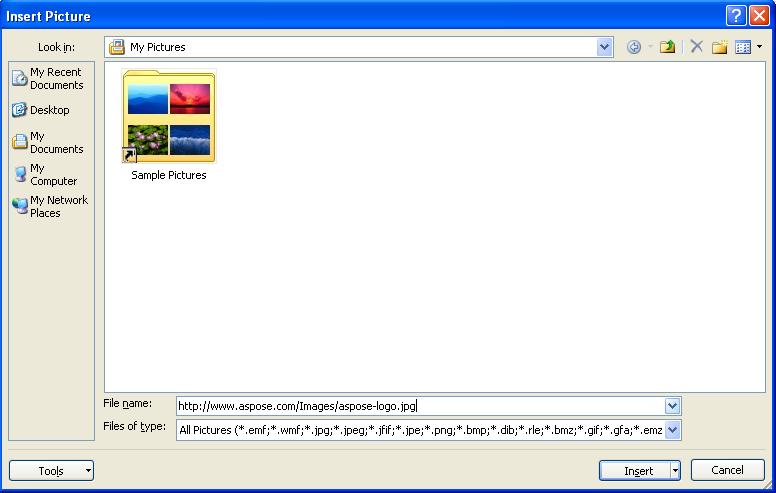Viewport: 776px width, 493px height.
Task: Click the Views icon button
Action: [x=743, y=47]
